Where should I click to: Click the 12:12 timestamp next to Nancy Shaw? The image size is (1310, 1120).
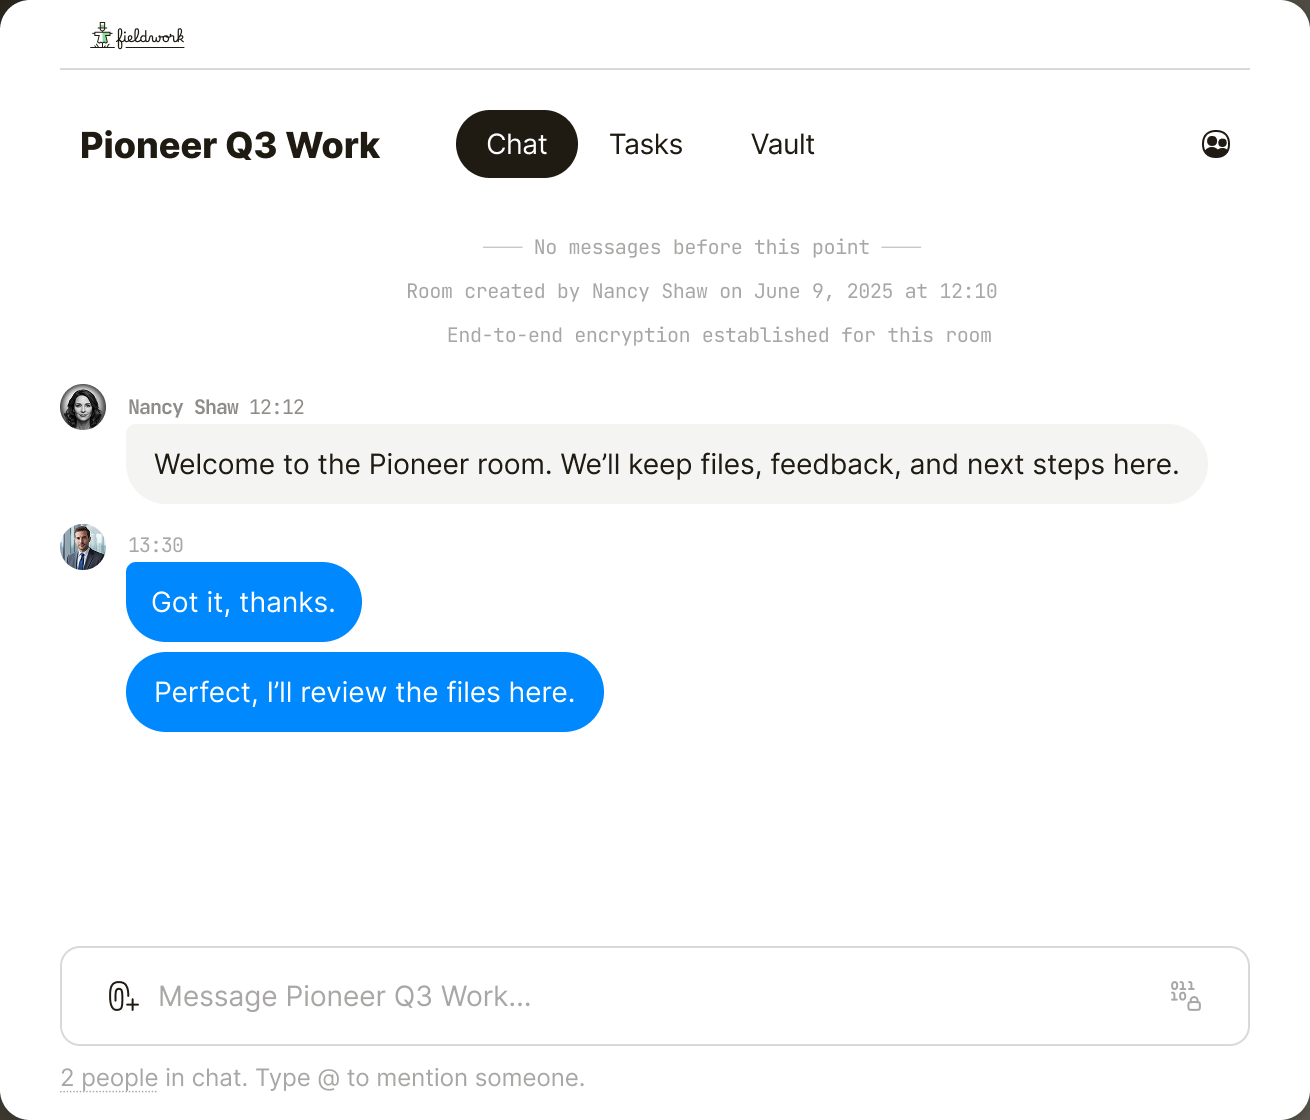coord(275,407)
